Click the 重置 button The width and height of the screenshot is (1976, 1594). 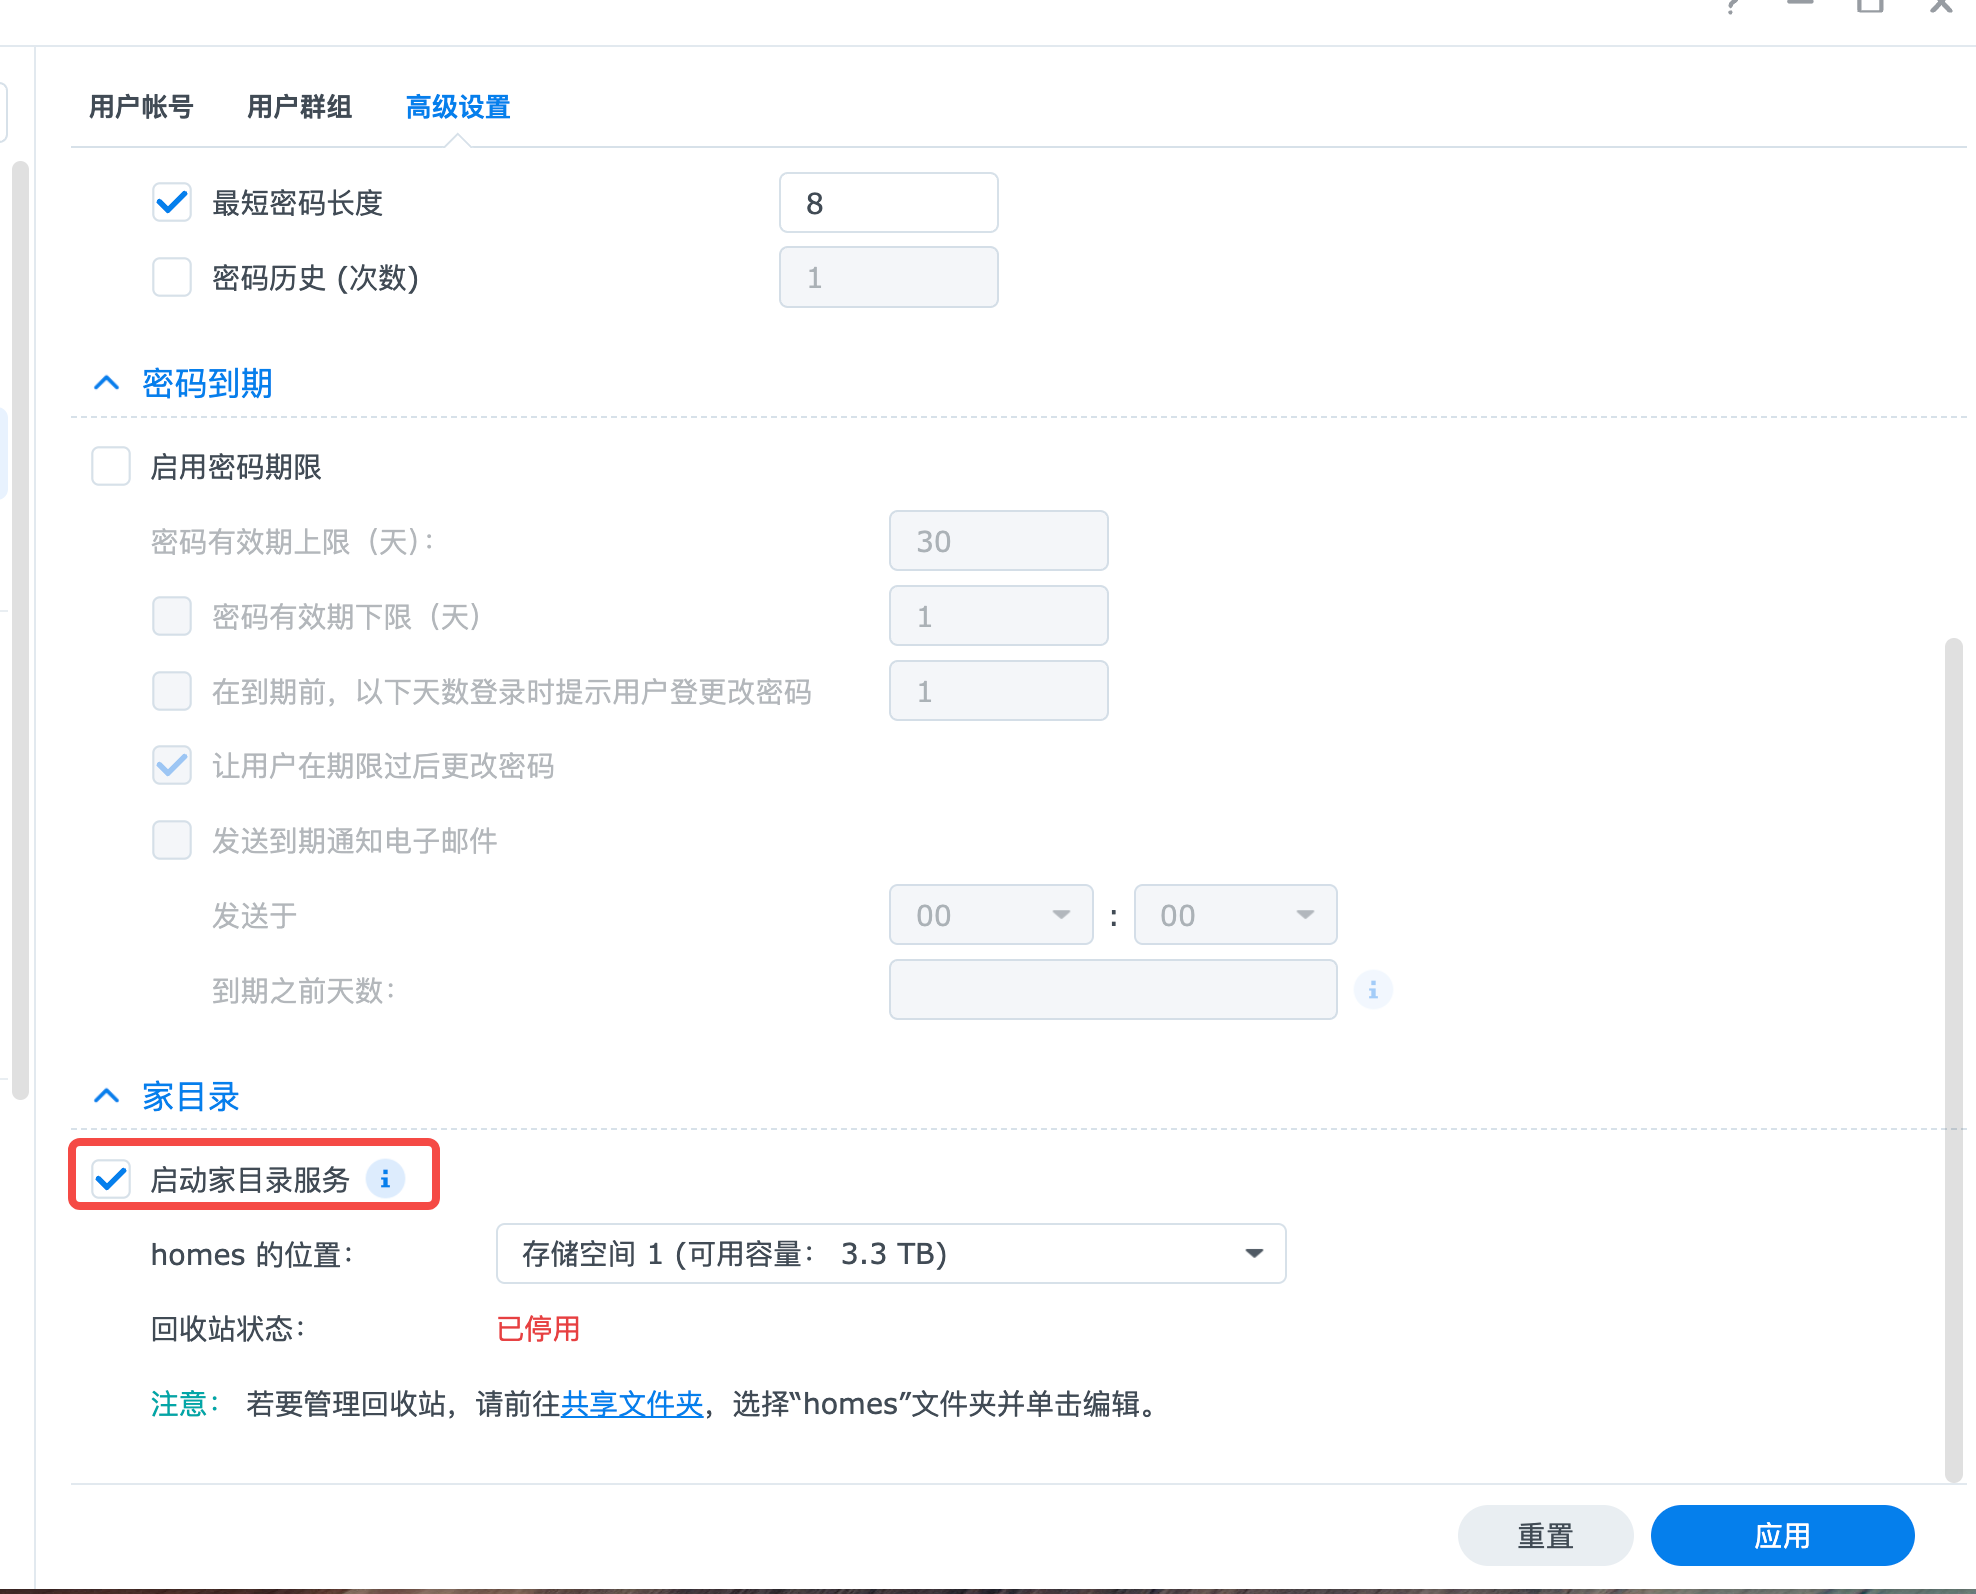pos(1545,1535)
